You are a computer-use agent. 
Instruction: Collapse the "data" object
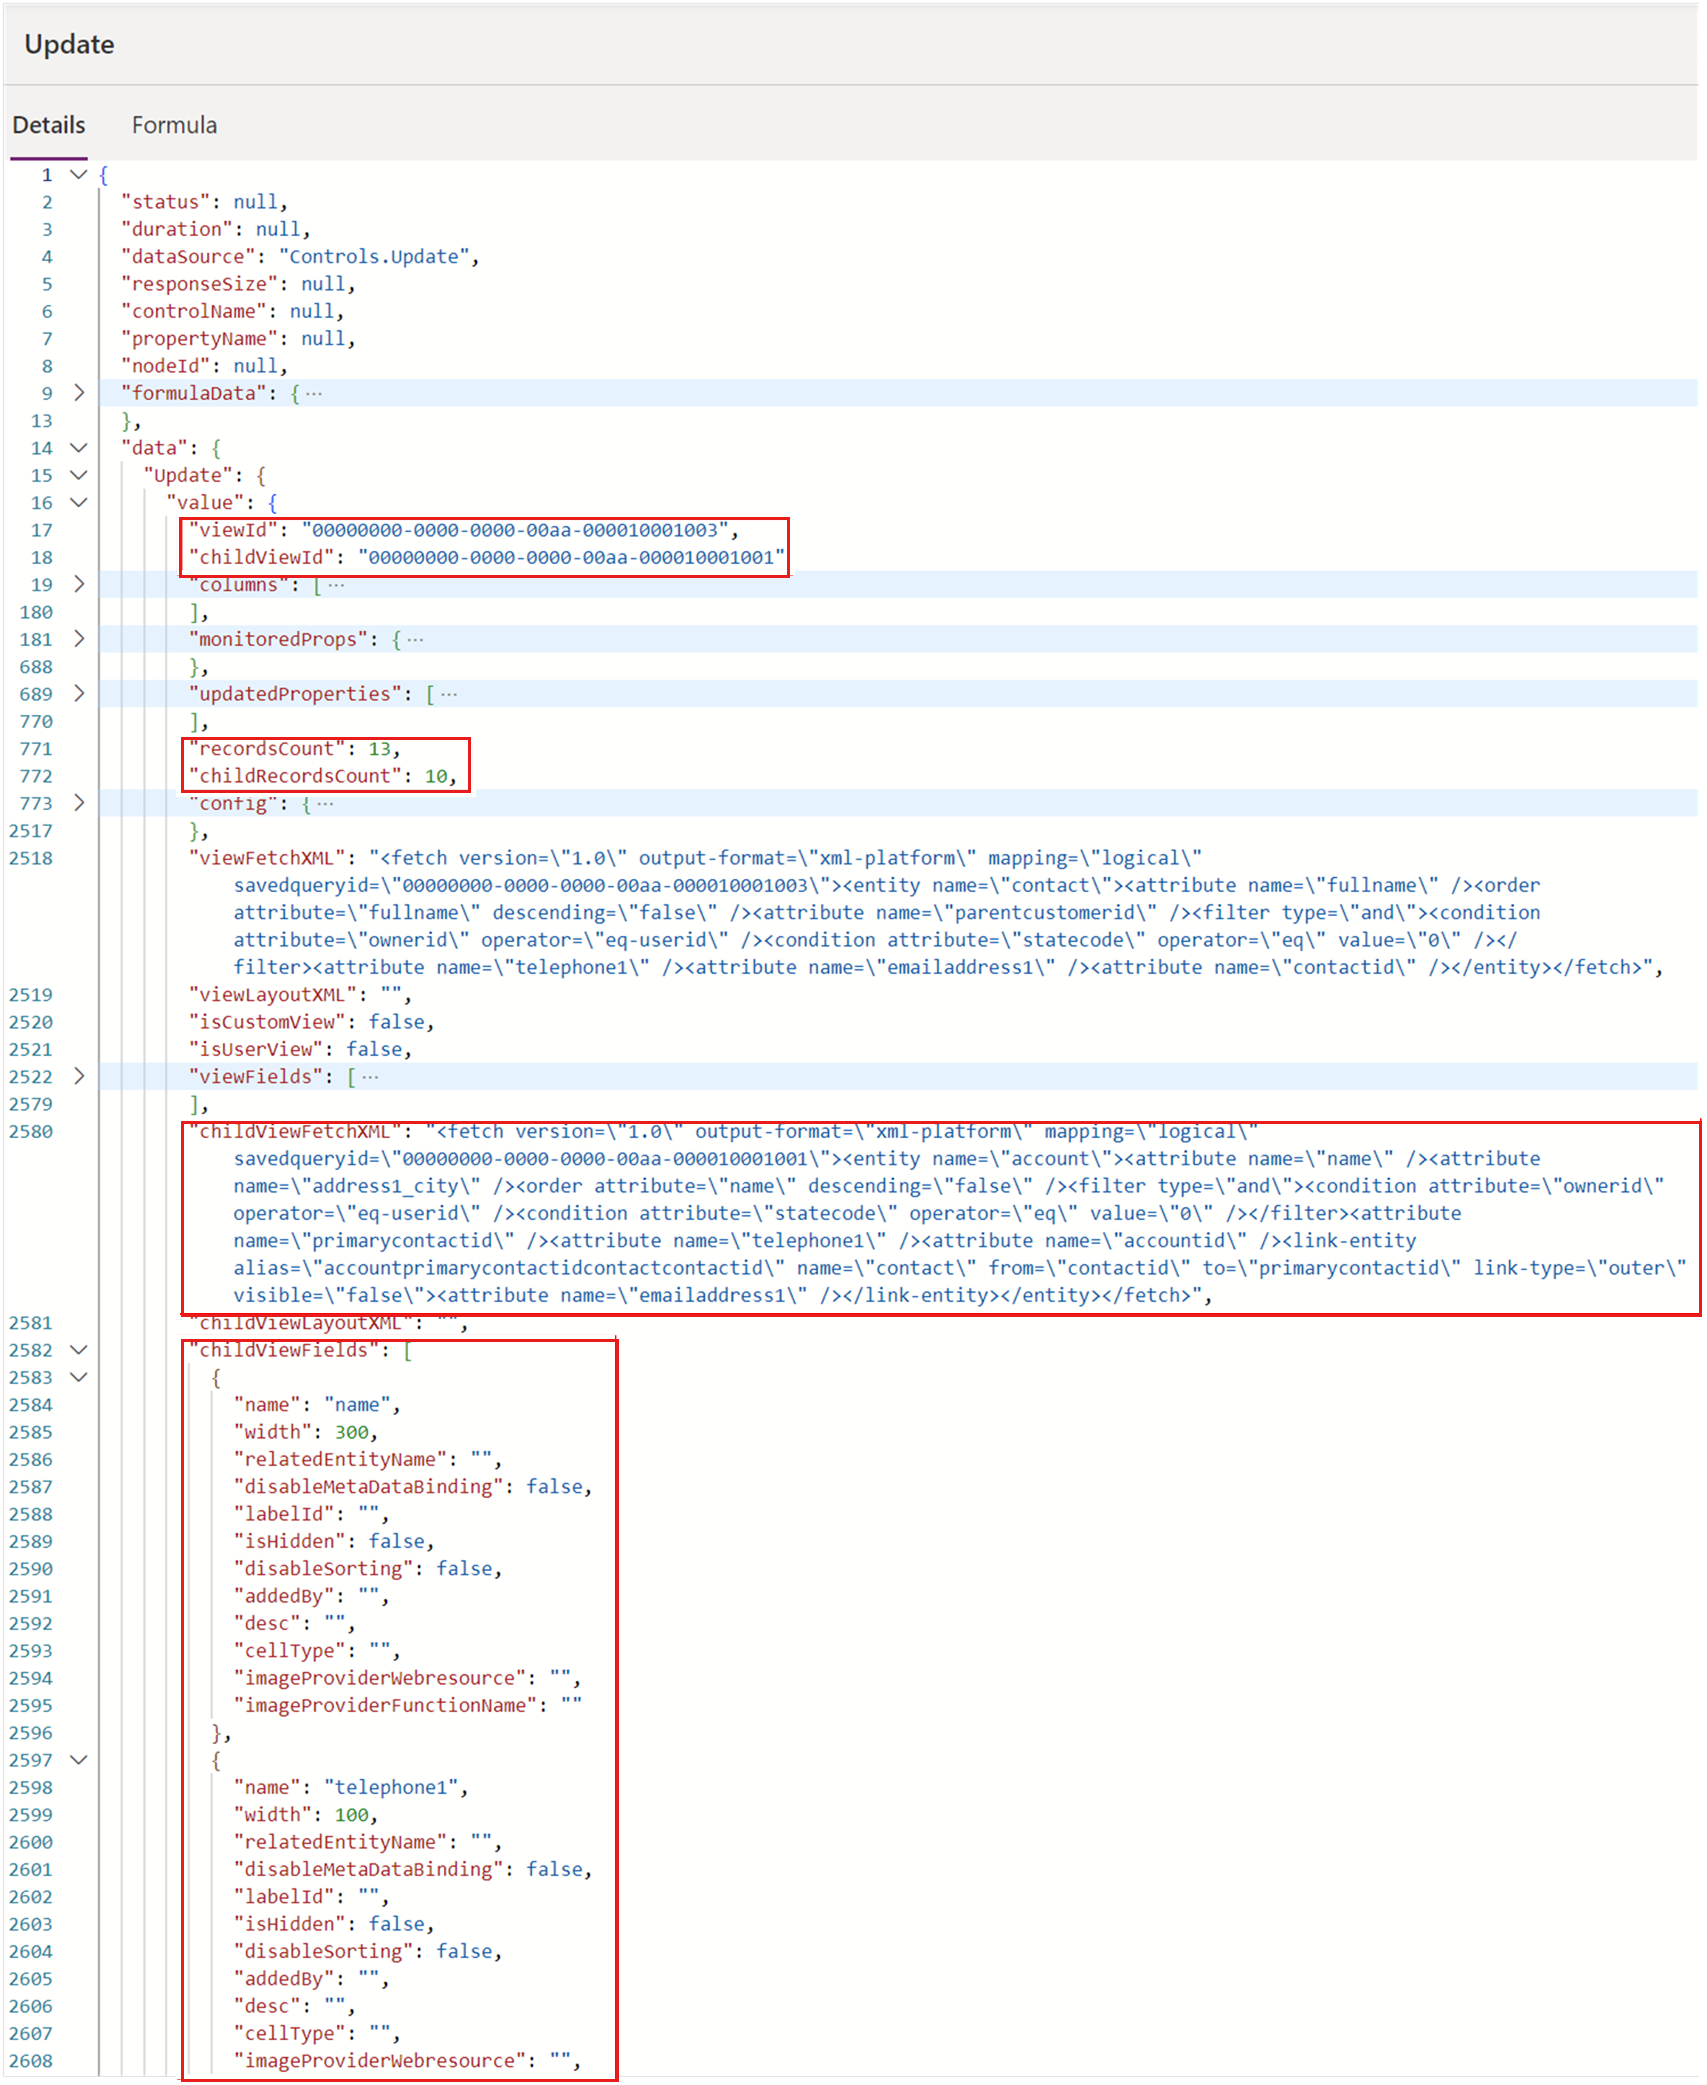pyautogui.click(x=79, y=448)
